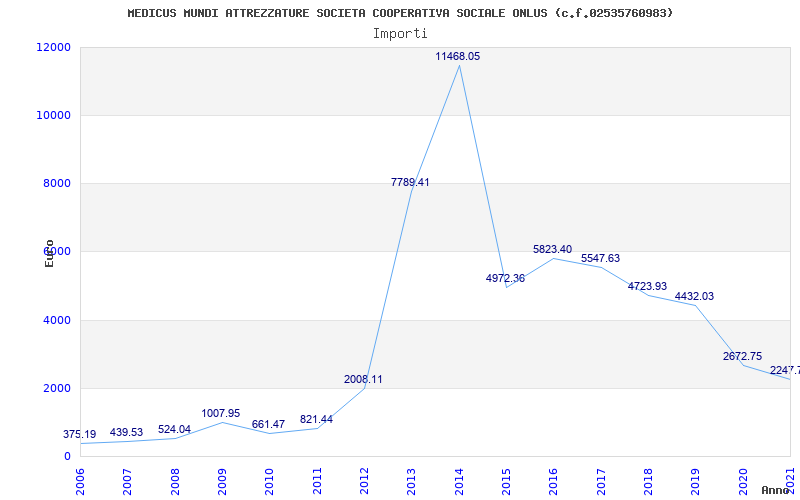Click the x-axis year 2017
Screen dimensions: 800x500
click(x=601, y=482)
